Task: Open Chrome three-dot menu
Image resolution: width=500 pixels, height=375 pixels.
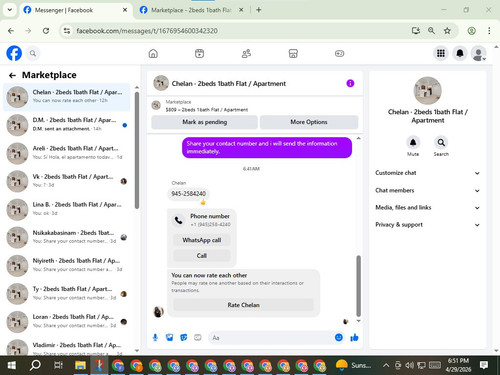Action: pyautogui.click(x=489, y=31)
